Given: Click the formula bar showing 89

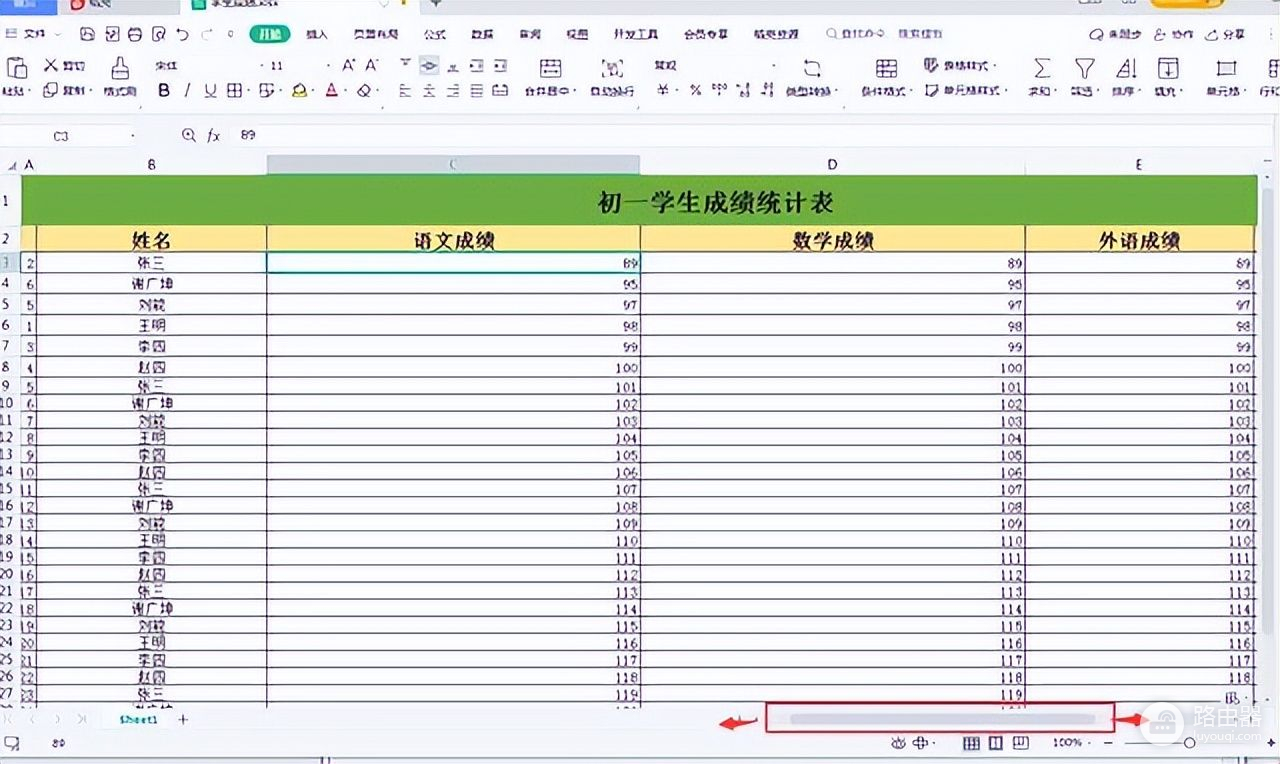Looking at the screenshot, I should 750,135.
